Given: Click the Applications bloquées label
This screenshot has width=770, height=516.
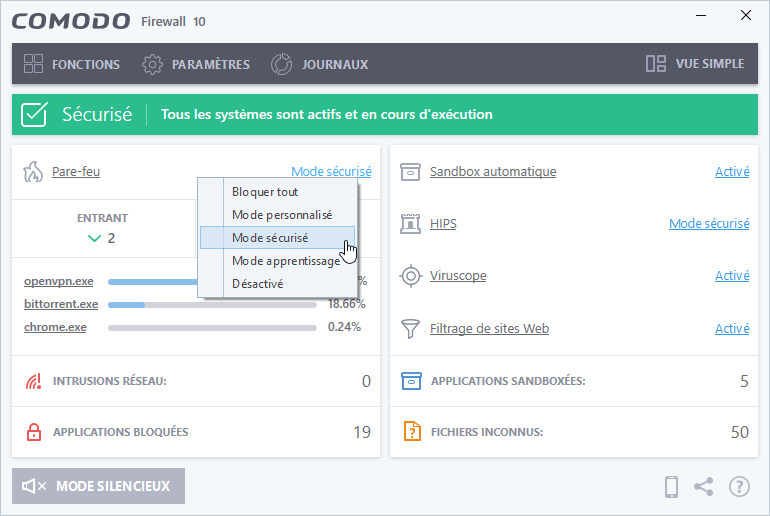Looking at the screenshot, I should tap(120, 432).
